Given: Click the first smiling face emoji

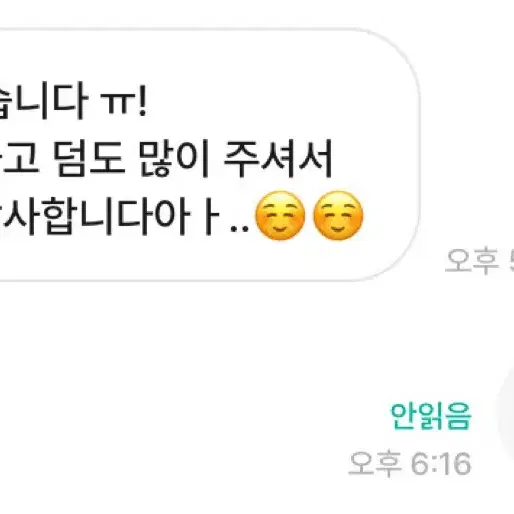Looking at the screenshot, I should 280,216.
